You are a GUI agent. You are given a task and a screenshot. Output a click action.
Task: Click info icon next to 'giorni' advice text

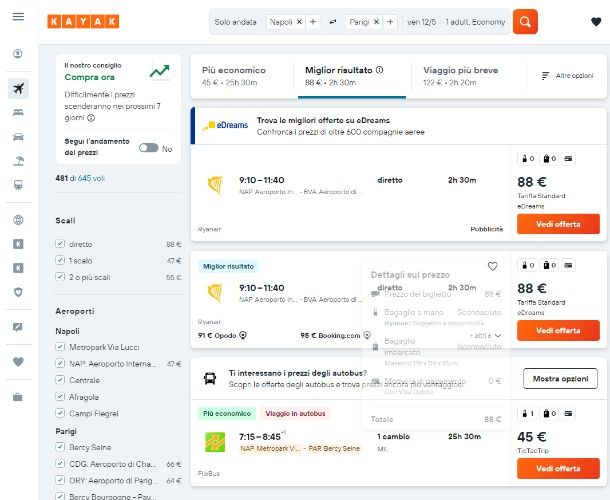pos(91,118)
